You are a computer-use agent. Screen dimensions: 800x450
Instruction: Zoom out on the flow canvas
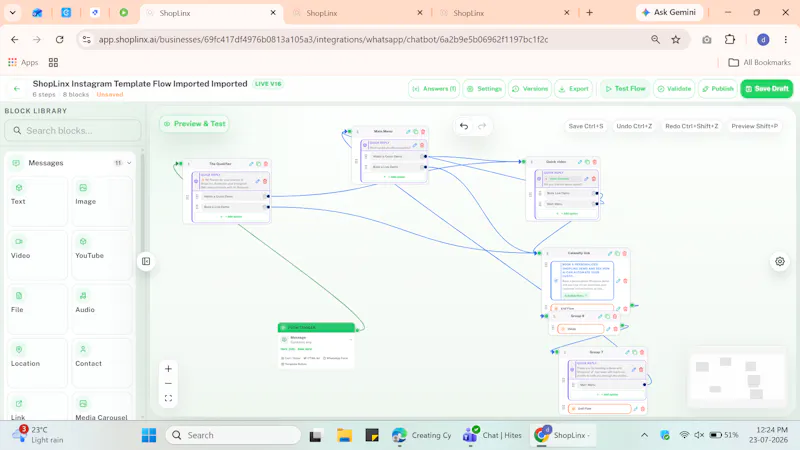168,383
